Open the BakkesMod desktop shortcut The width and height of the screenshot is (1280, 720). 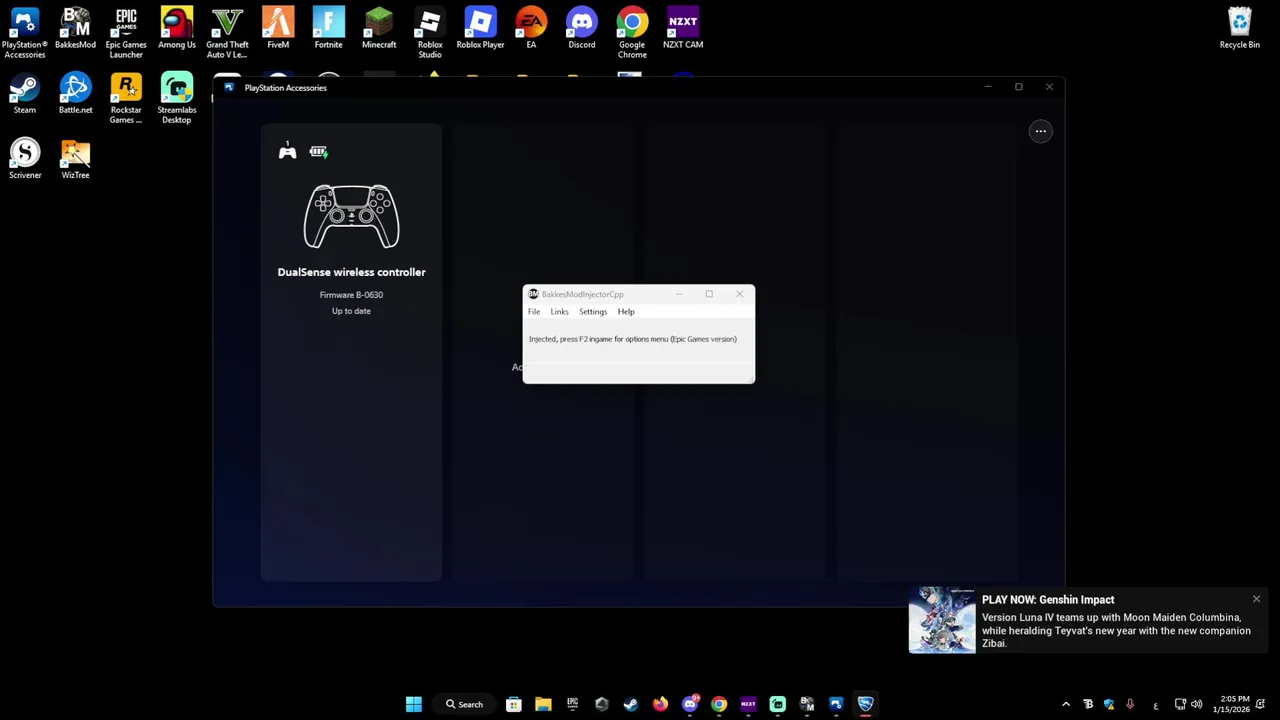pyautogui.click(x=75, y=28)
